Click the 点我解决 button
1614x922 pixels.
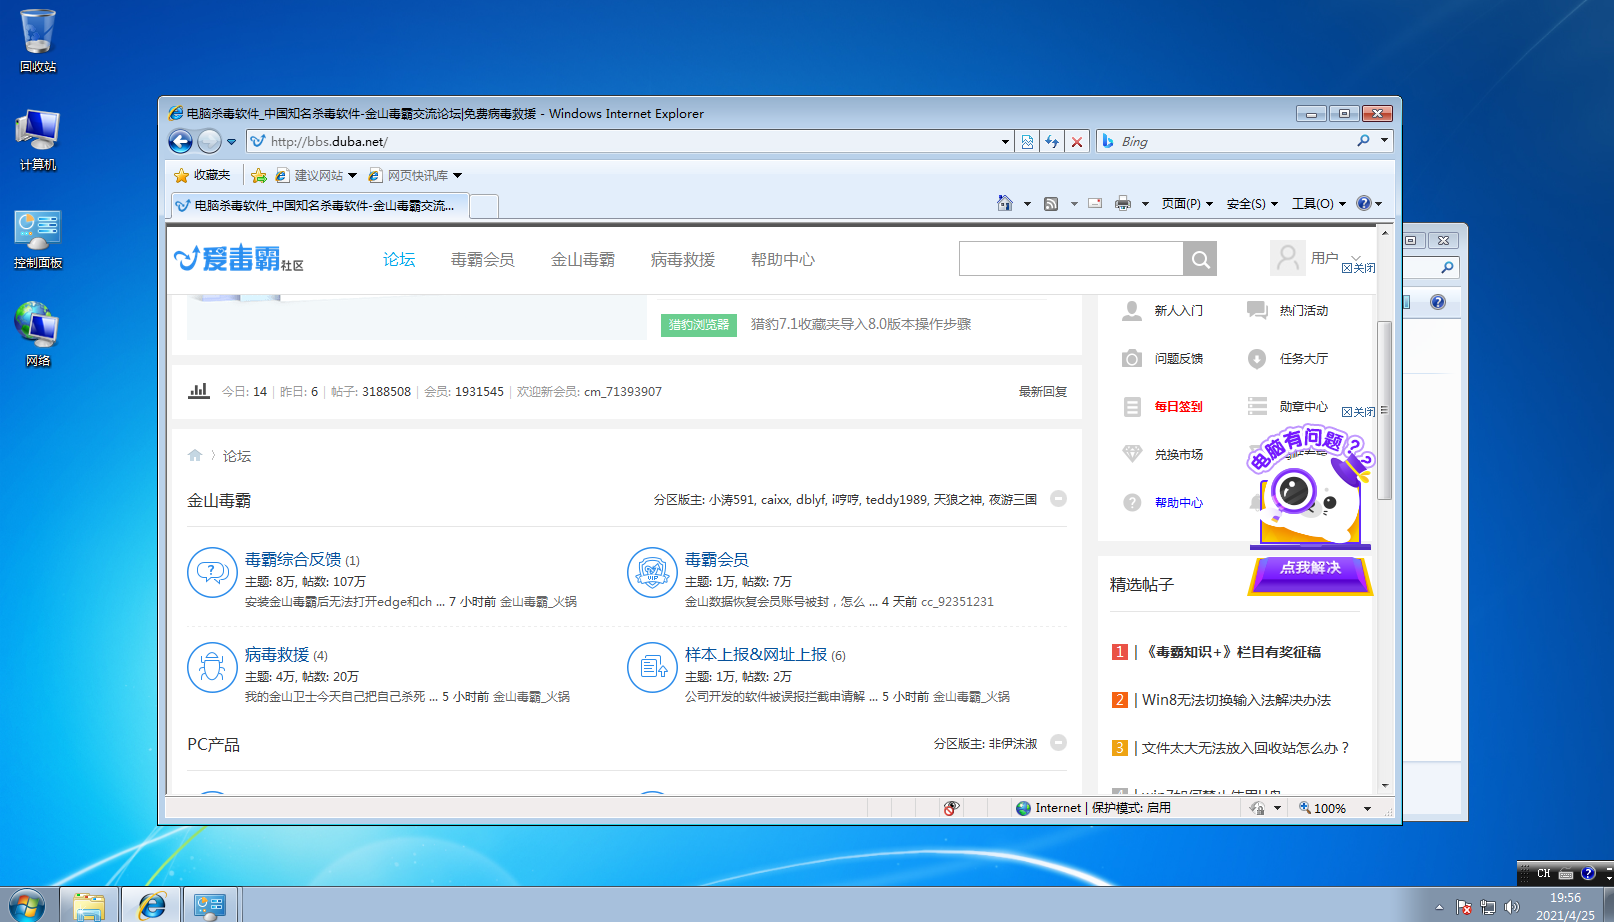tap(1310, 568)
